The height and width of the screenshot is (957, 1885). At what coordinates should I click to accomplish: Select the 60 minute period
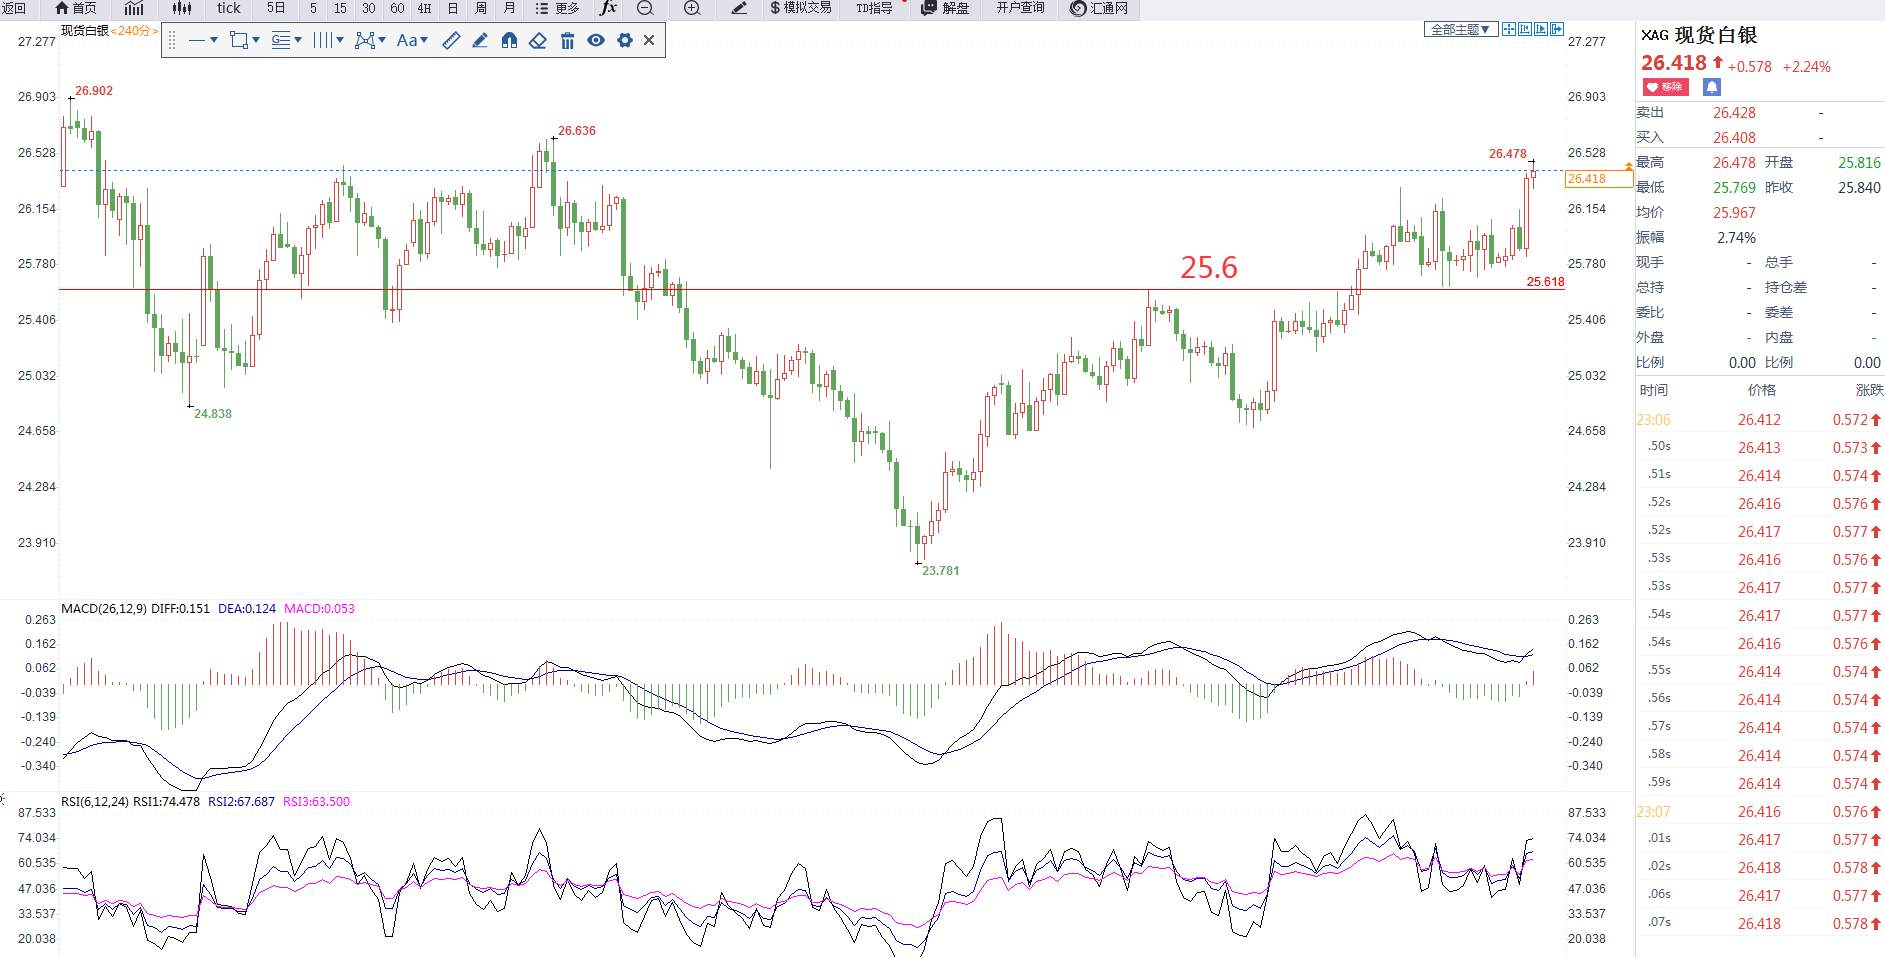[x=397, y=8]
